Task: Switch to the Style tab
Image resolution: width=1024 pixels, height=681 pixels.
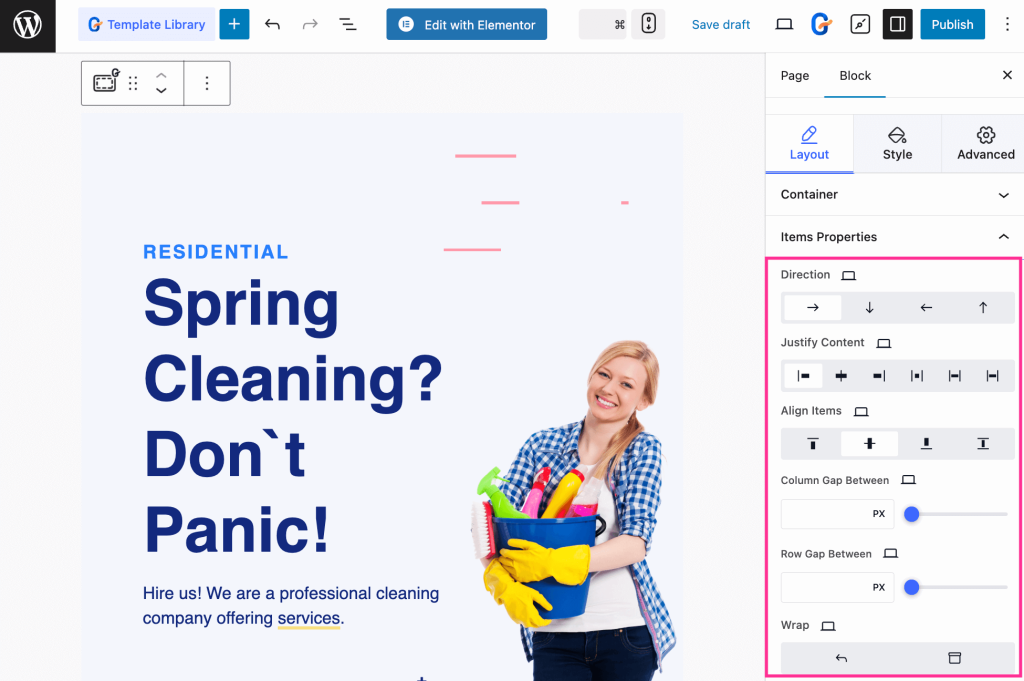Action: tap(897, 143)
